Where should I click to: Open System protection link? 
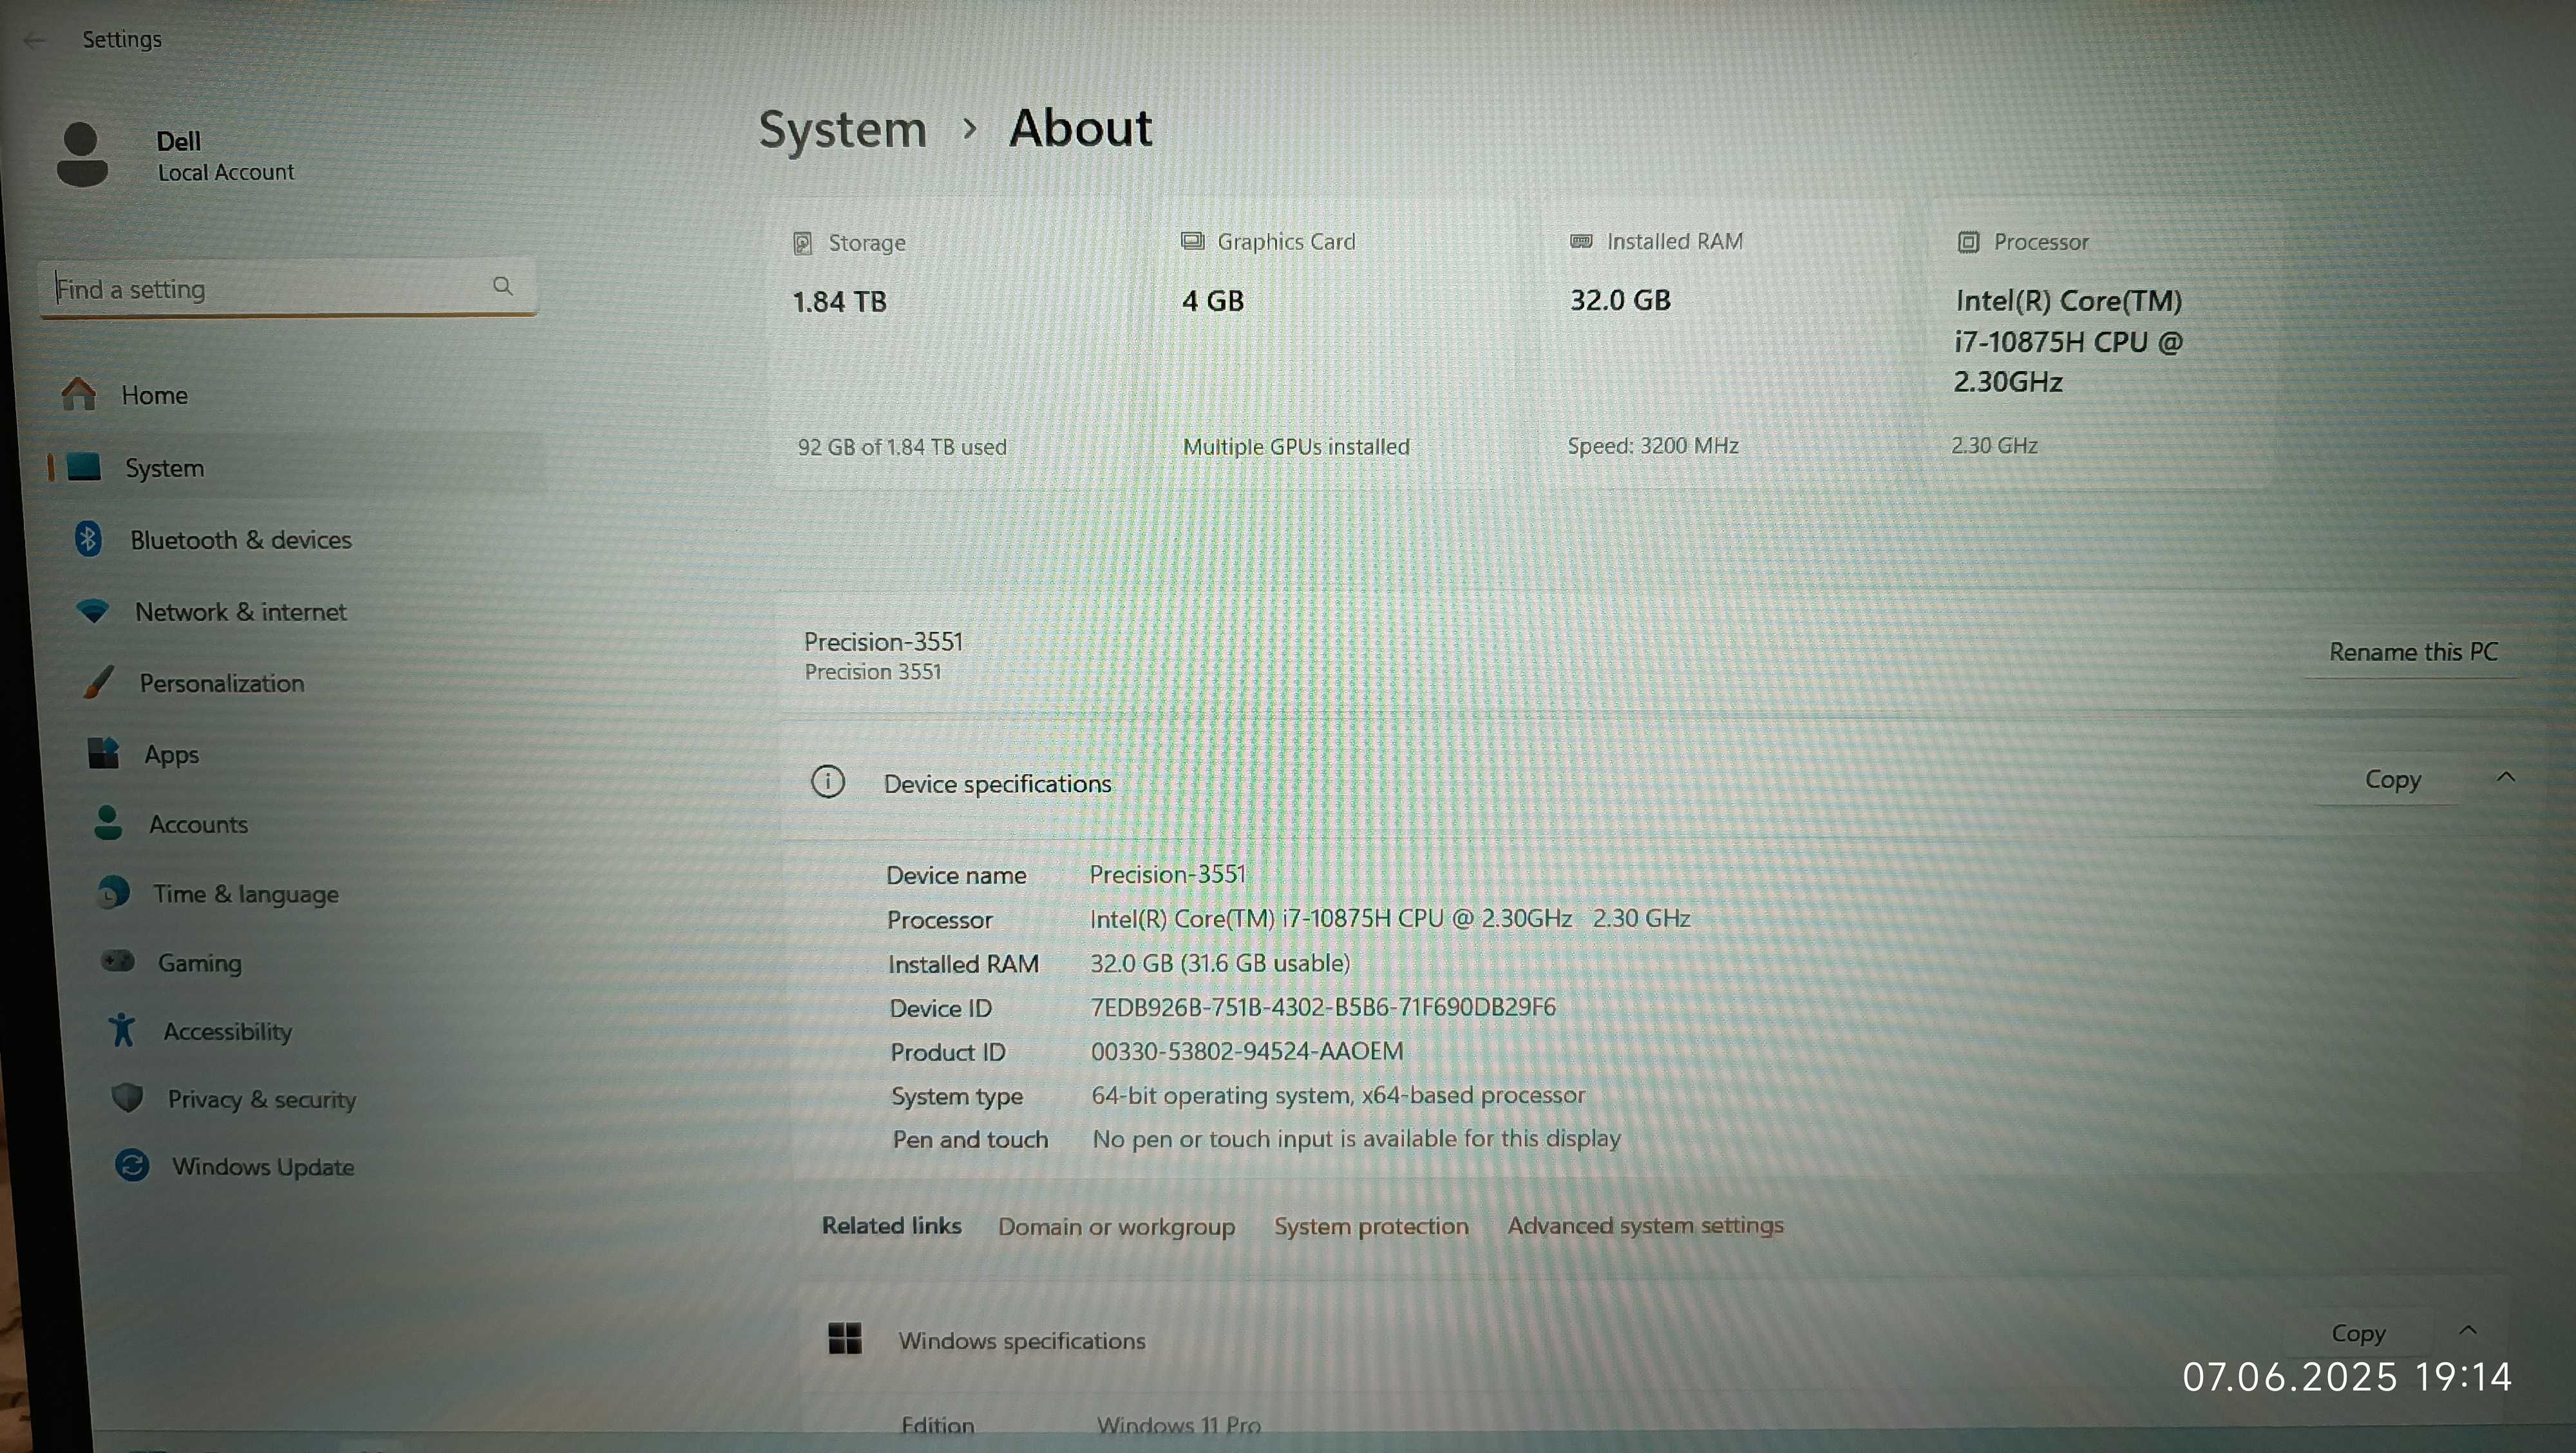tap(1371, 1226)
